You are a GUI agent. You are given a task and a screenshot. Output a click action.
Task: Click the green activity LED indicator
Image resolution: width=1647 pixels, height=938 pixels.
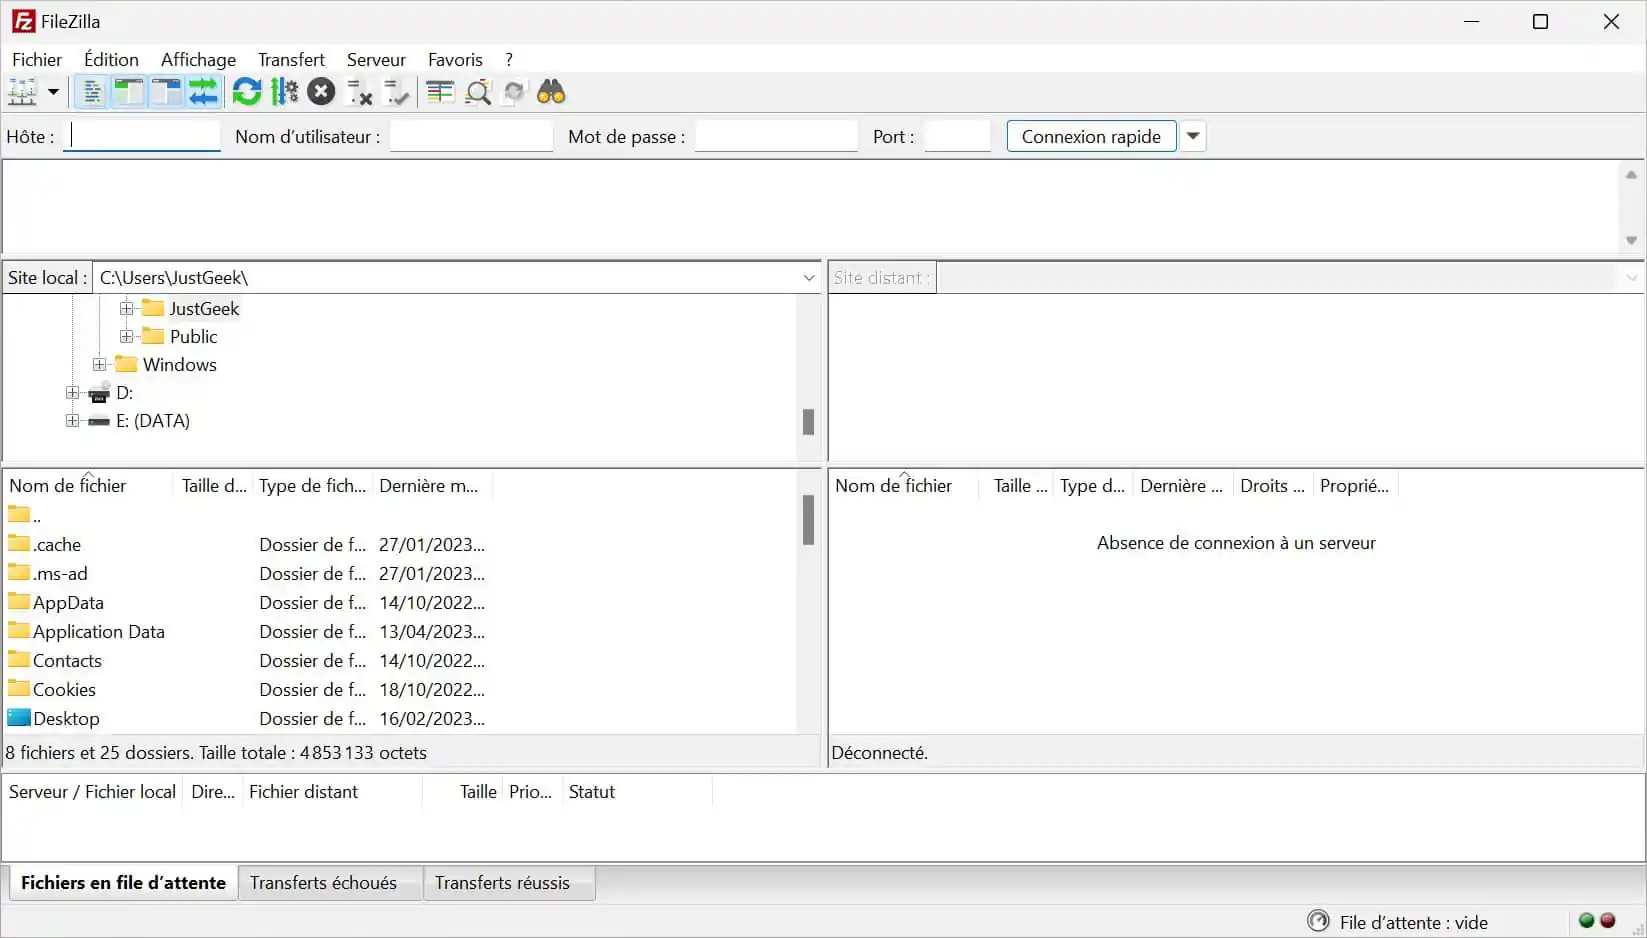tap(1586, 920)
